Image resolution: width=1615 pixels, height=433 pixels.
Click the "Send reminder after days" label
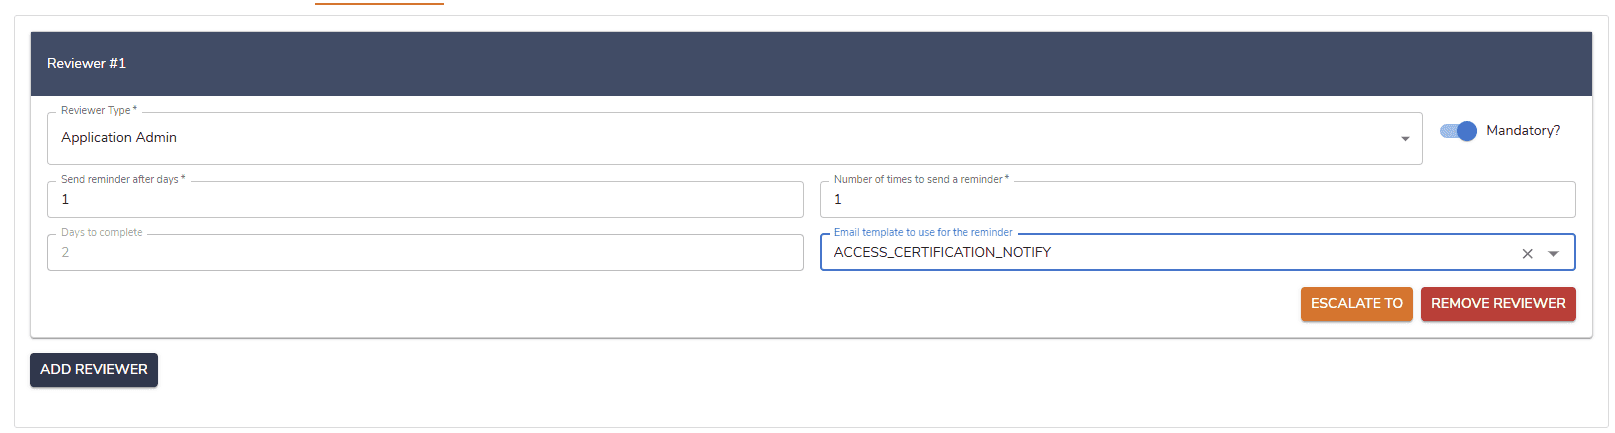click(x=122, y=180)
